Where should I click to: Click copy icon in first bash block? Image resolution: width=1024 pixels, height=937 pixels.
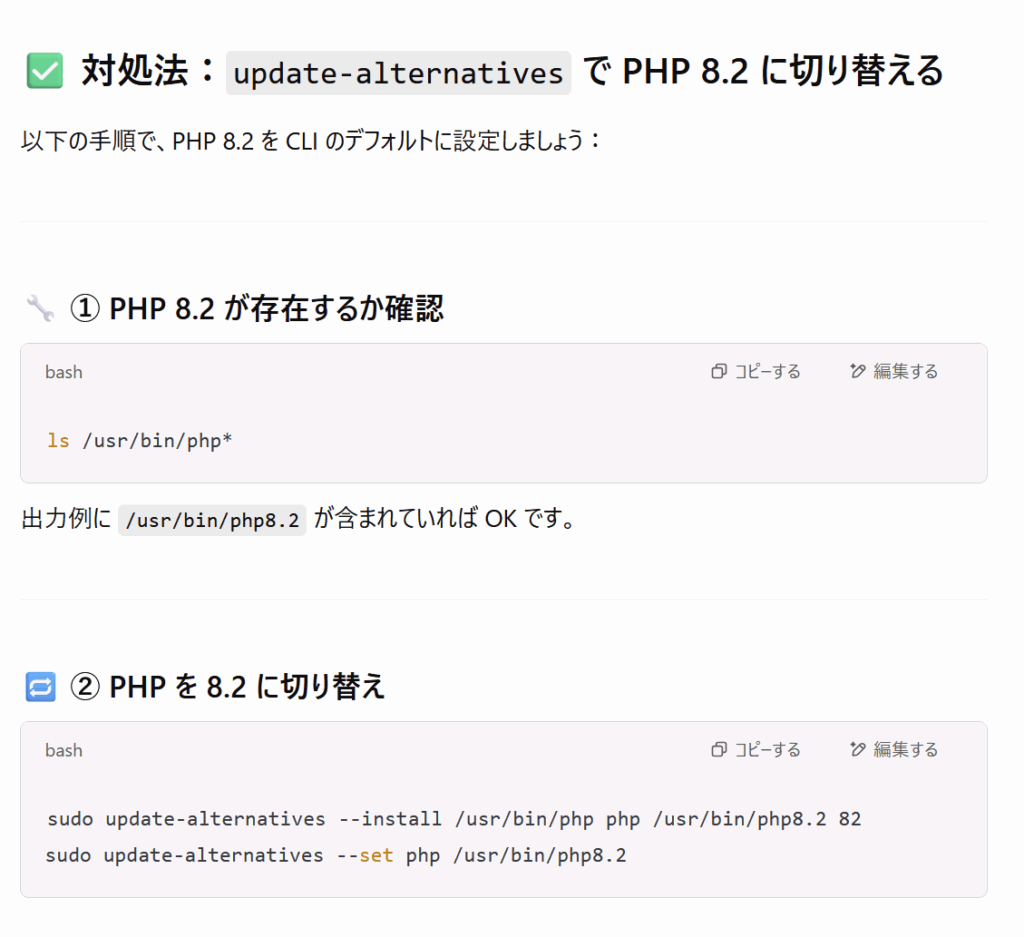click(x=718, y=372)
